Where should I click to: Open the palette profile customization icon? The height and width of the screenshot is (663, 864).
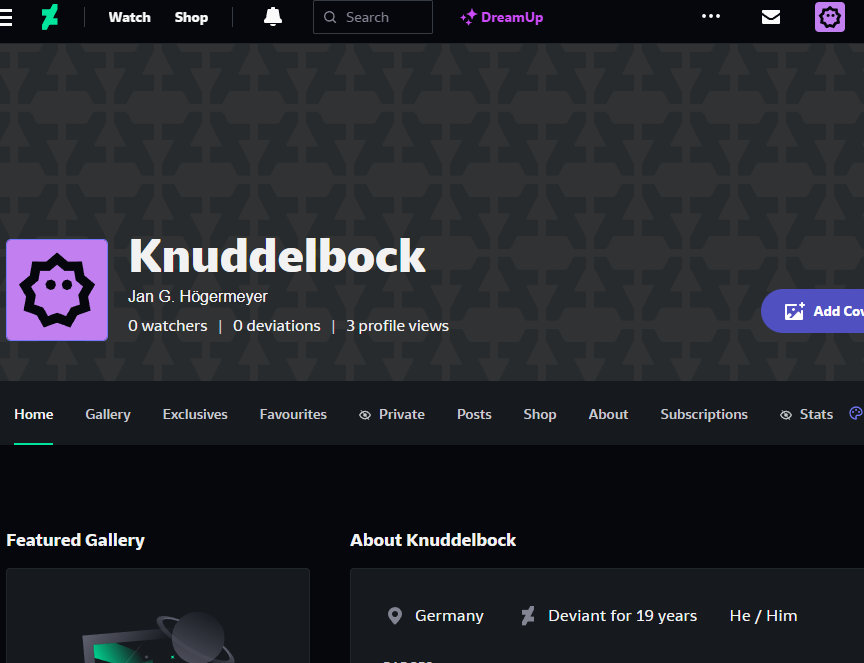click(x=857, y=413)
